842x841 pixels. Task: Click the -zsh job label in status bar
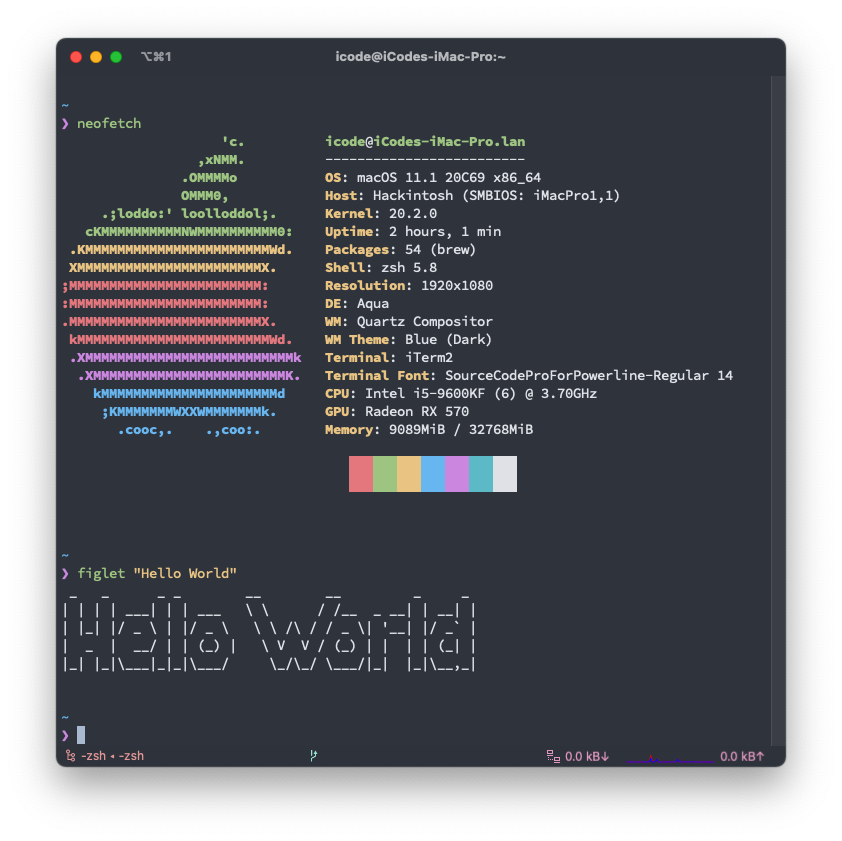tap(112, 756)
